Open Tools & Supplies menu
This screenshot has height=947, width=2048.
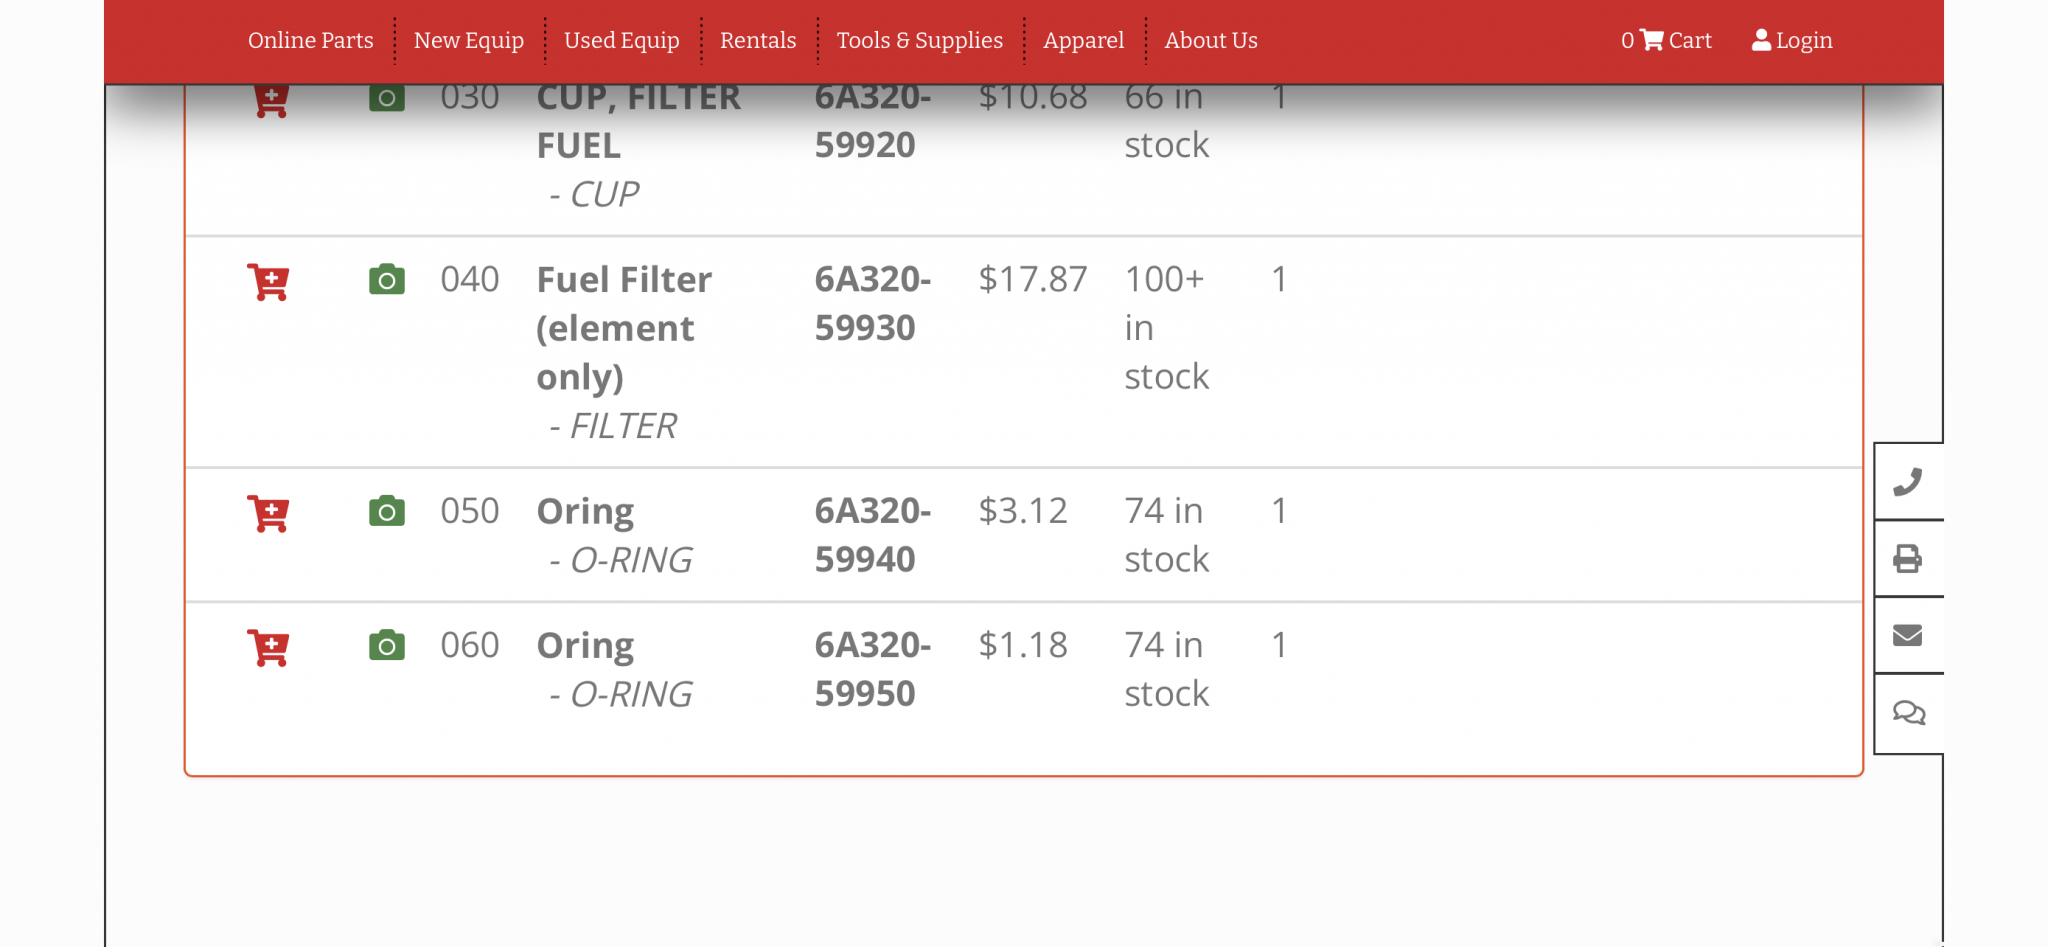pos(919,41)
